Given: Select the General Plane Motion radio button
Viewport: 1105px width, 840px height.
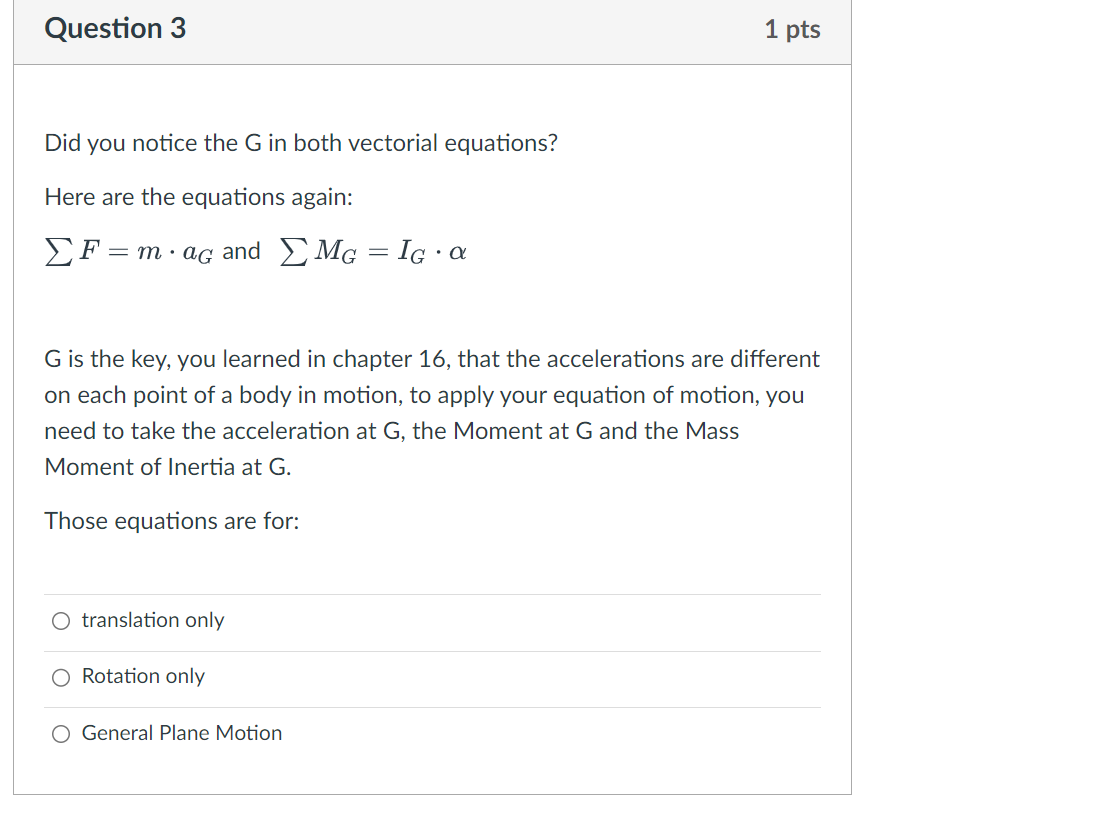Looking at the screenshot, I should tap(60, 734).
